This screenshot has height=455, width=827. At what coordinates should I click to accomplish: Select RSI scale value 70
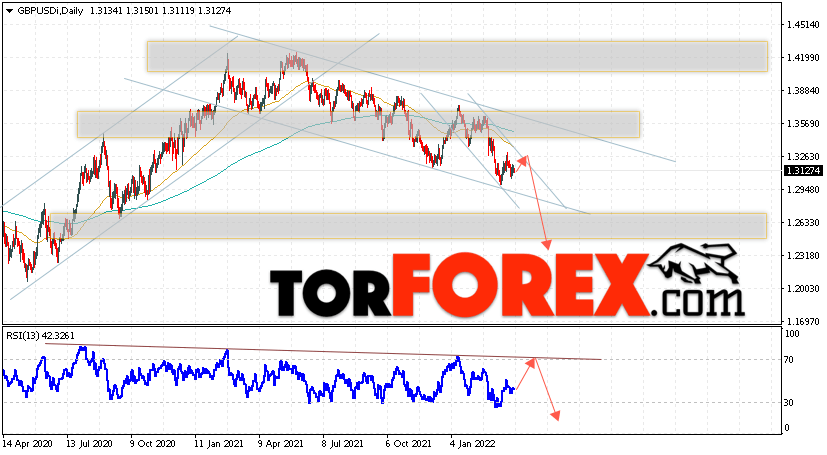click(789, 360)
